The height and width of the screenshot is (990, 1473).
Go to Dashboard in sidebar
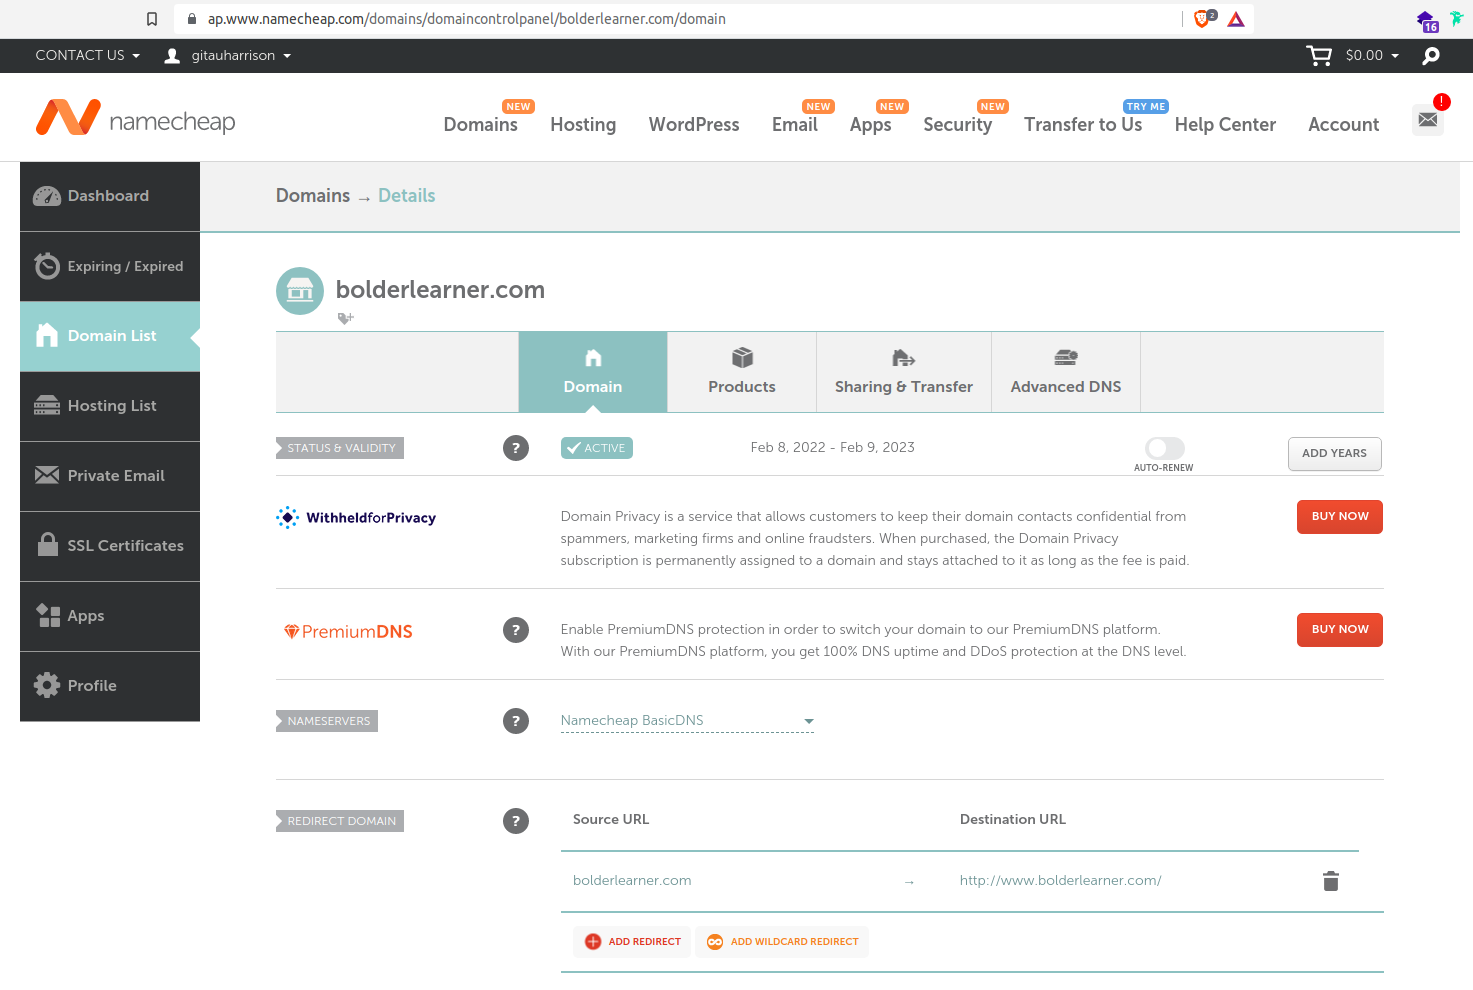(110, 197)
